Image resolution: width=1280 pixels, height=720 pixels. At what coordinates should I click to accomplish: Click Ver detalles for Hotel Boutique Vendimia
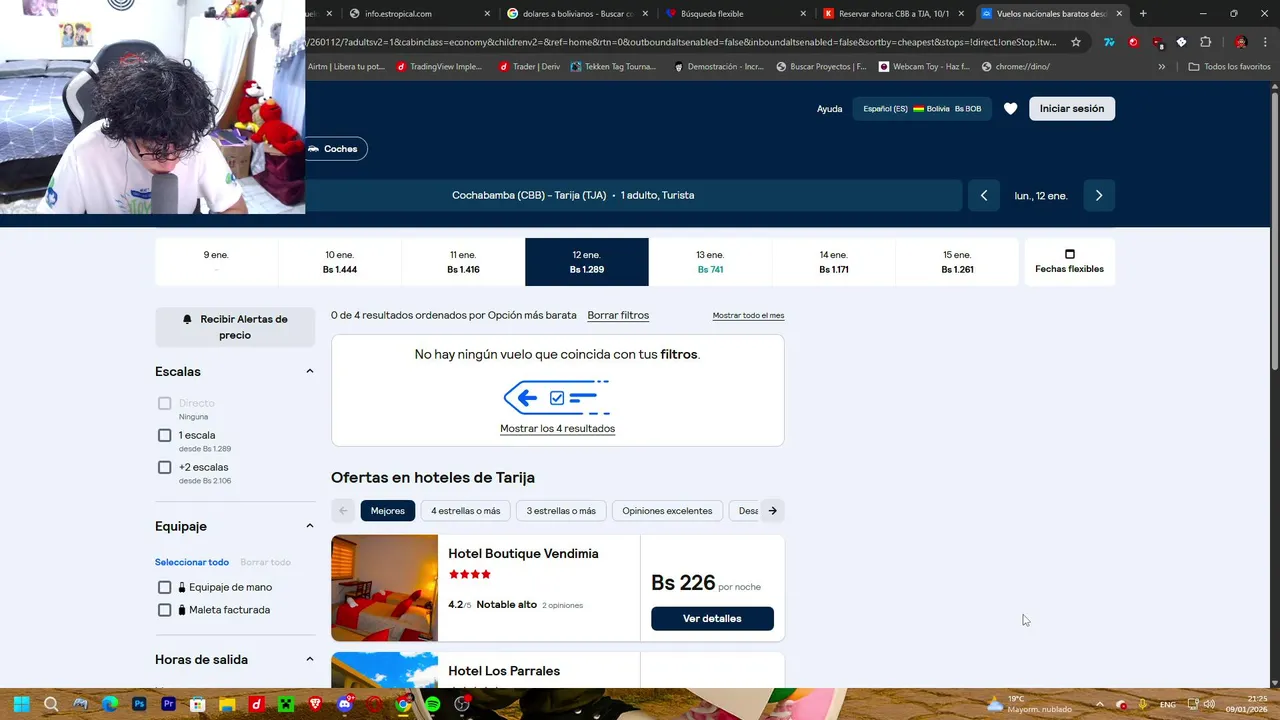712,618
